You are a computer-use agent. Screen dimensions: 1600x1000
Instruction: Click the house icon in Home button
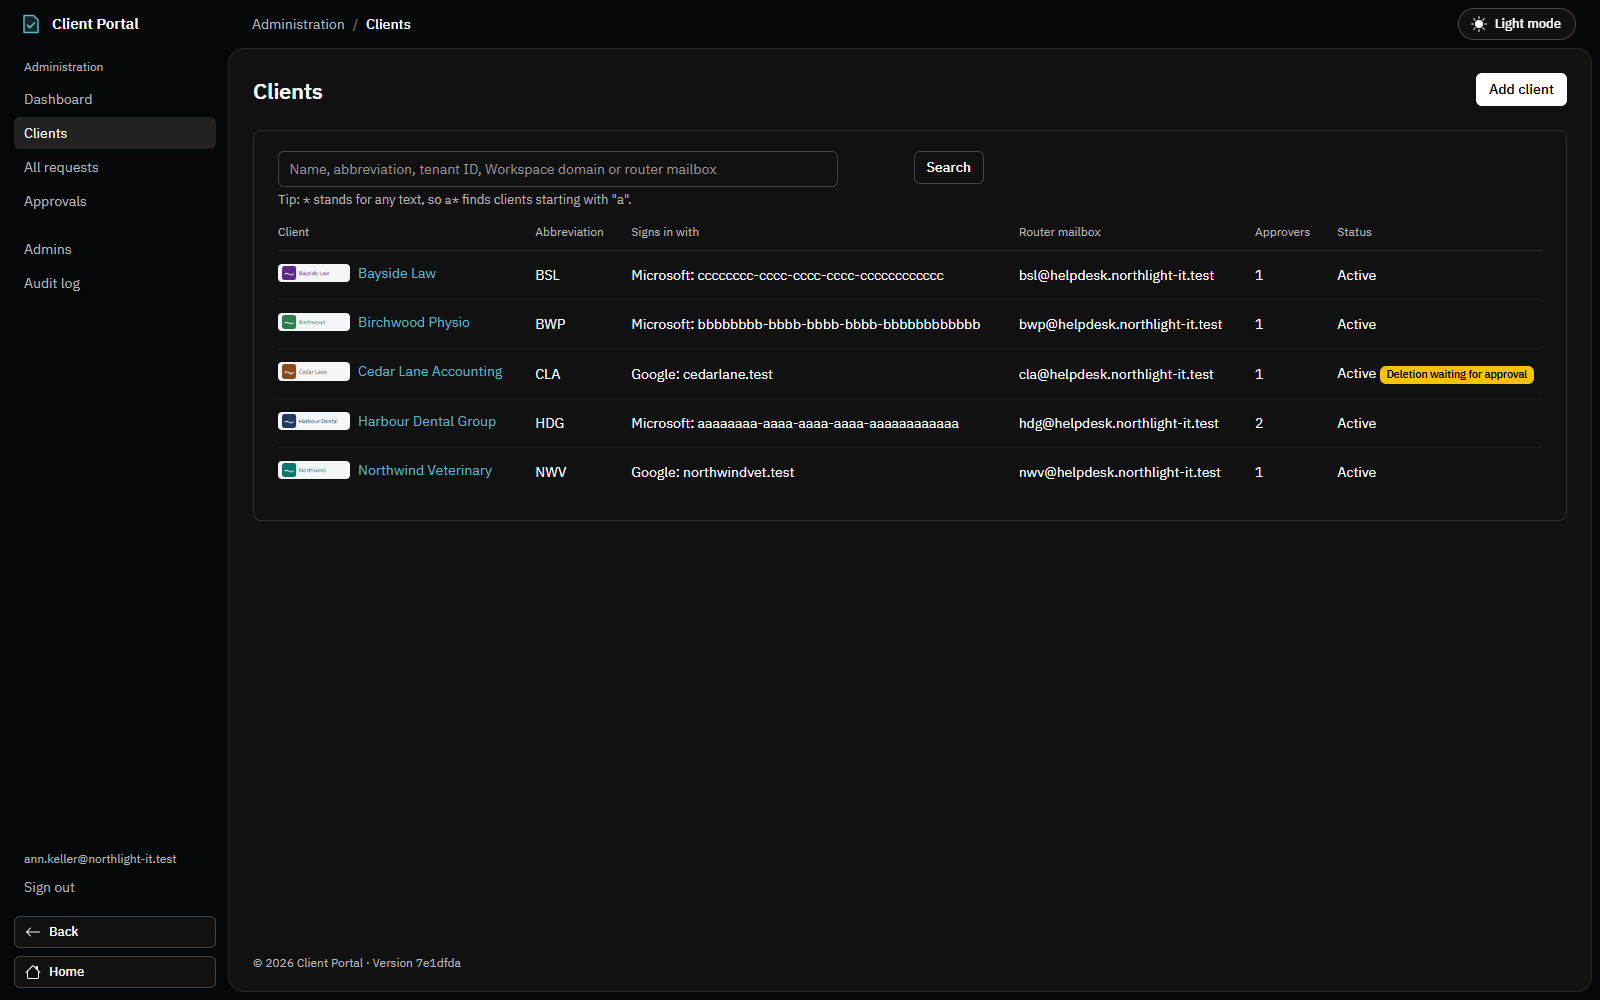click(x=33, y=972)
